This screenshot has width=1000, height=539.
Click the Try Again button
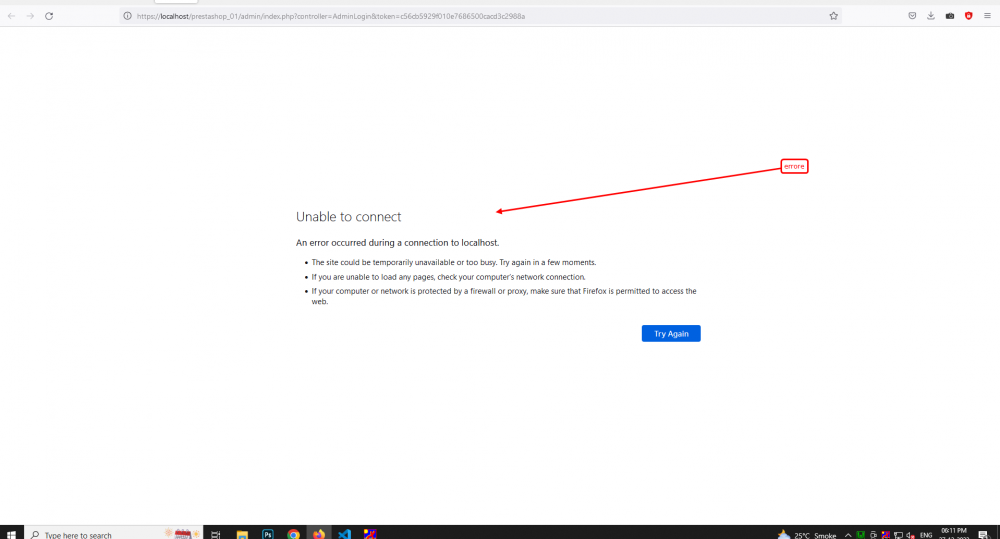coord(671,334)
